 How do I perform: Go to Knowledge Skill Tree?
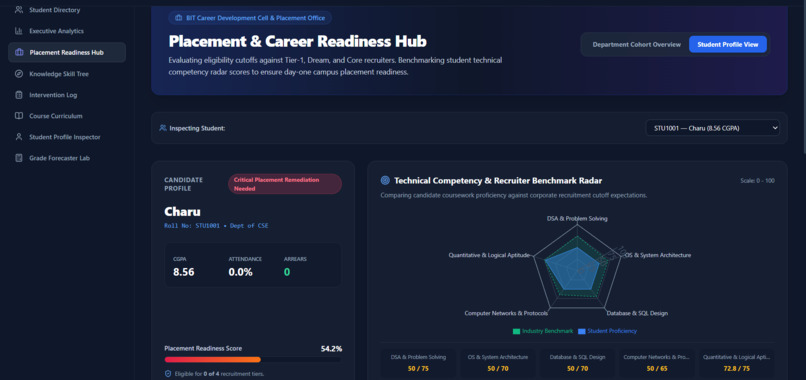[x=67, y=74]
